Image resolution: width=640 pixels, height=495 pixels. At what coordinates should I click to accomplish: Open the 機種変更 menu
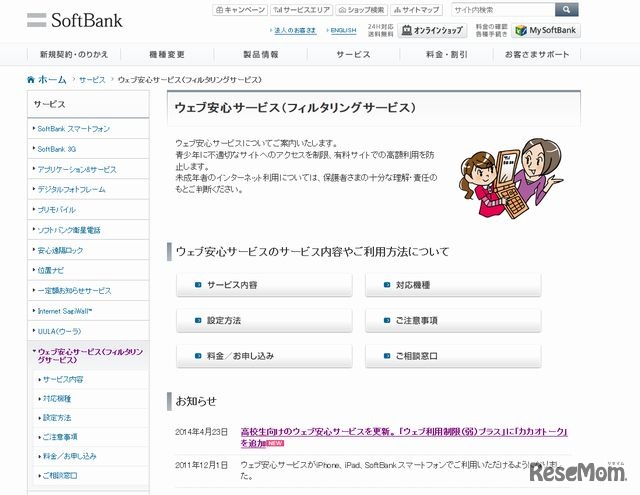click(167, 54)
